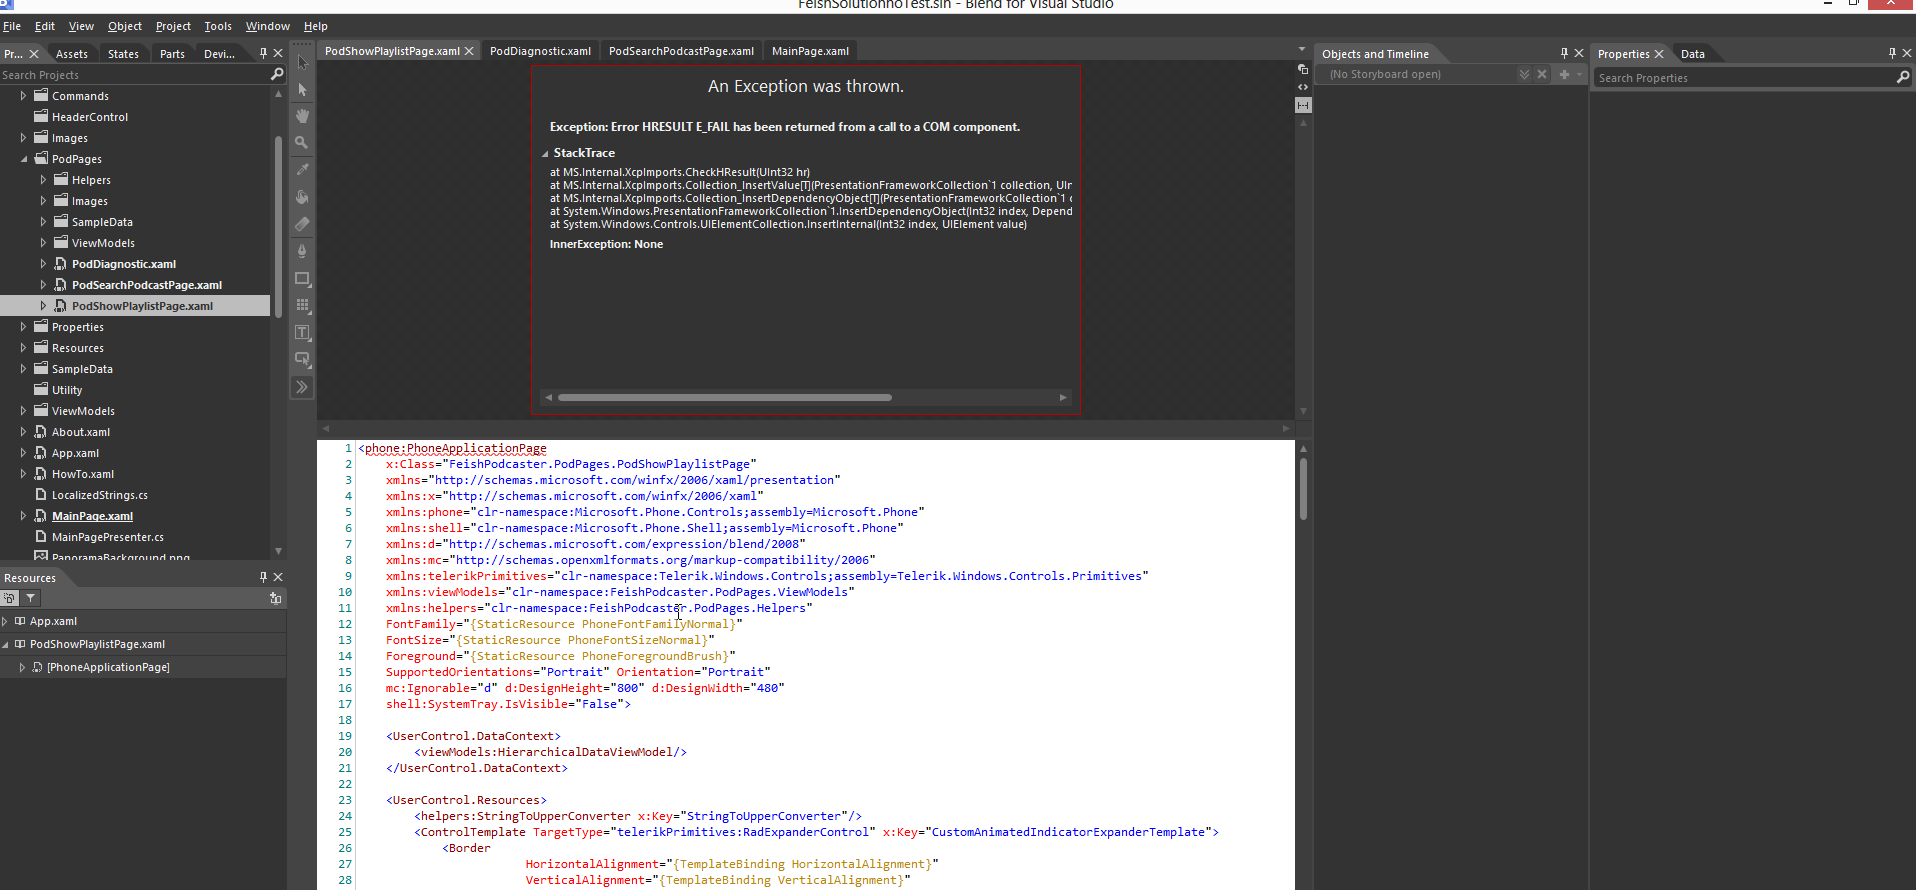Focus the Search Properties field
Viewport: 1916px width, 890px height.
[1744, 78]
